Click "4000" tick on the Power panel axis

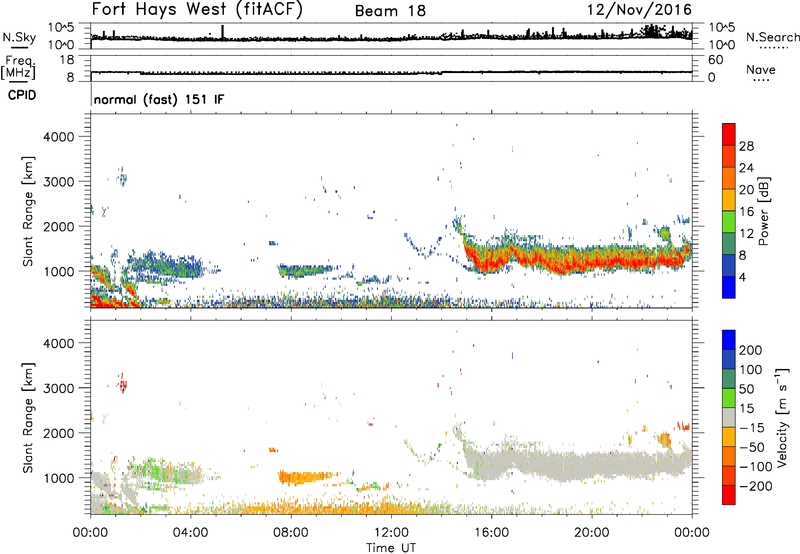(59, 137)
